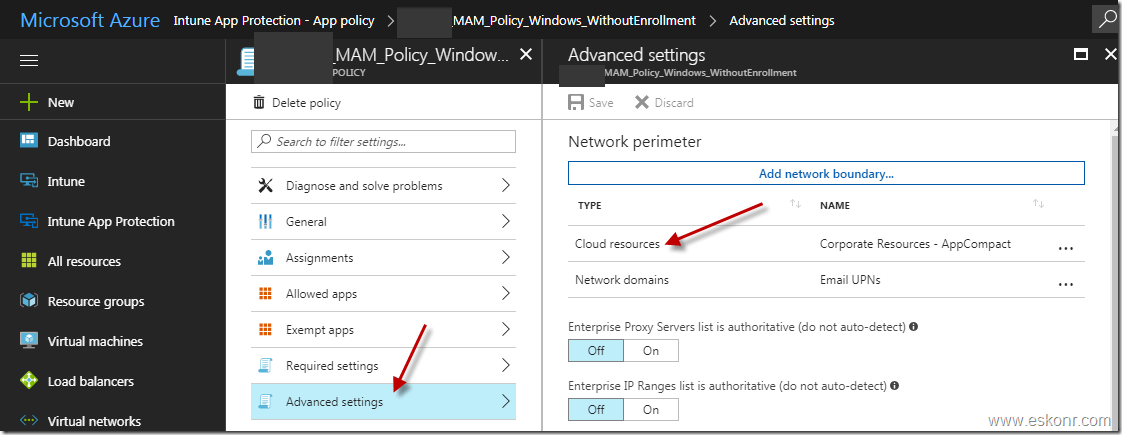Set Enterprise Proxy Servers authoritative to Off

click(596, 351)
